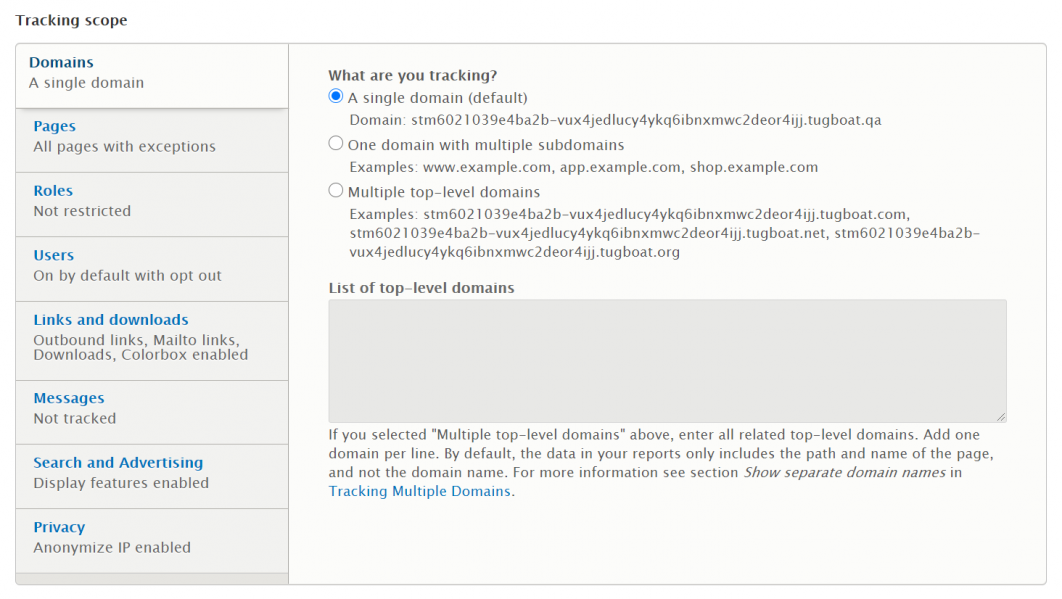Open the Links and downloads tab
This screenshot has height=599, width=1062.
110,320
